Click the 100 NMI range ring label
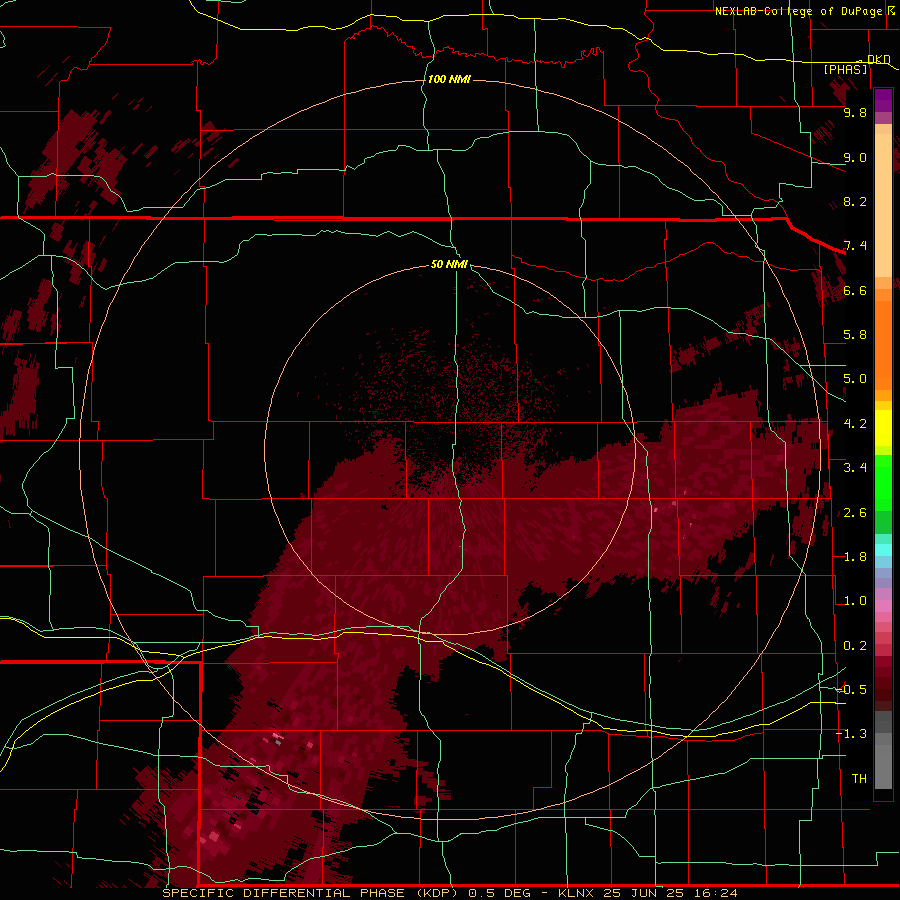The image size is (900, 900). pos(449,79)
